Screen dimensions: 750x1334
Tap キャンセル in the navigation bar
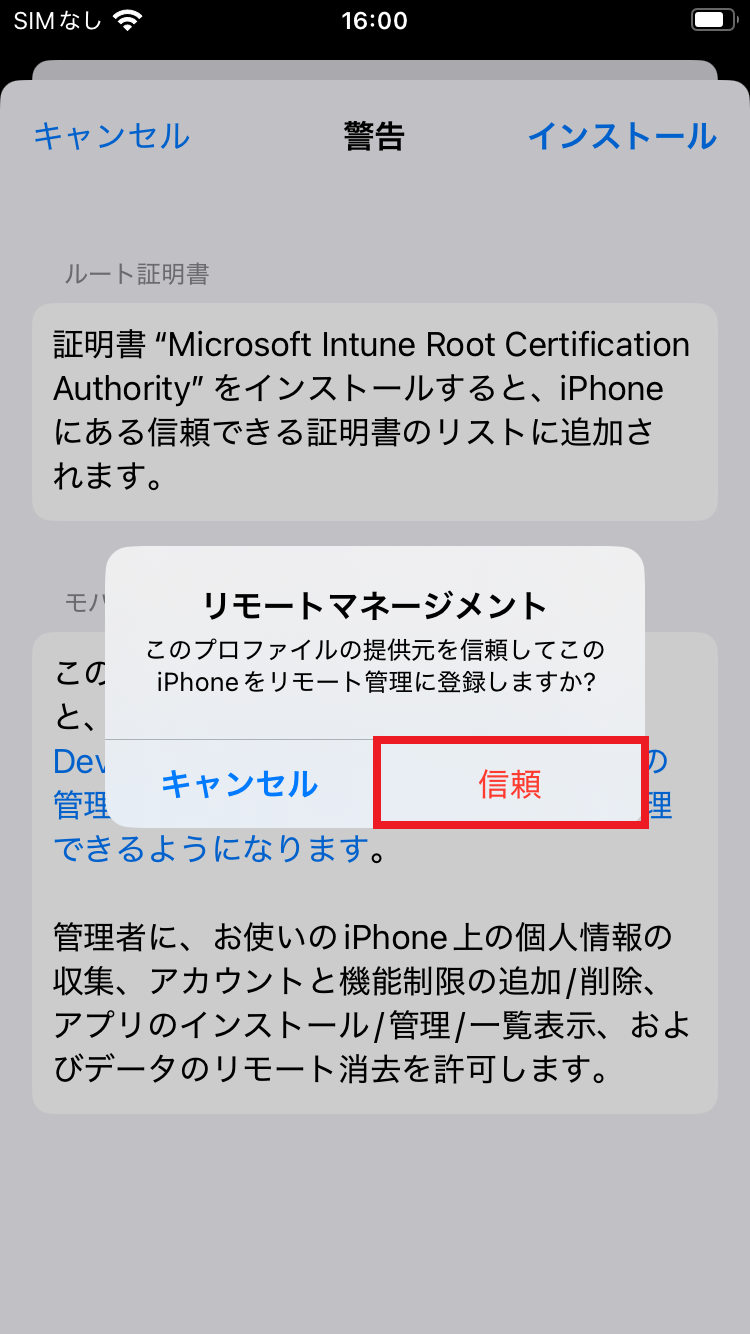point(111,136)
